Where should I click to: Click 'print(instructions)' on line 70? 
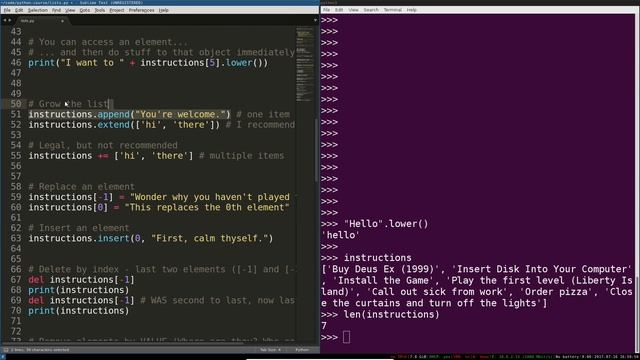pyautogui.click(x=79, y=311)
